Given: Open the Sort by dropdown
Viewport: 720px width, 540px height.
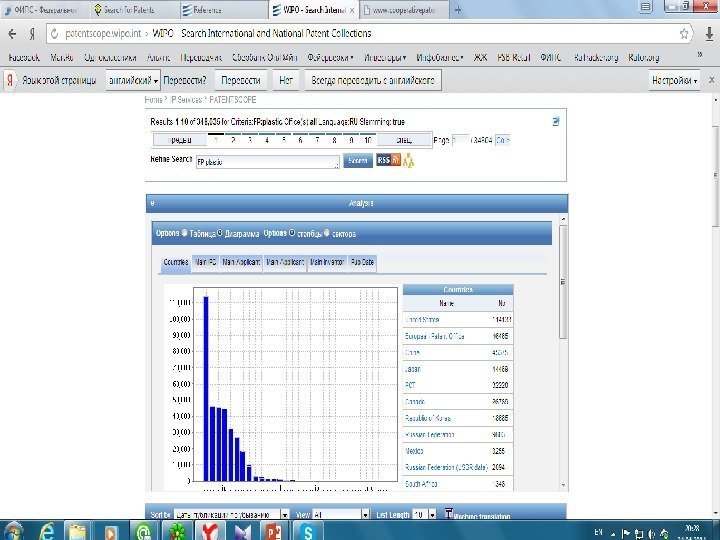Looking at the screenshot, I should [x=231, y=515].
